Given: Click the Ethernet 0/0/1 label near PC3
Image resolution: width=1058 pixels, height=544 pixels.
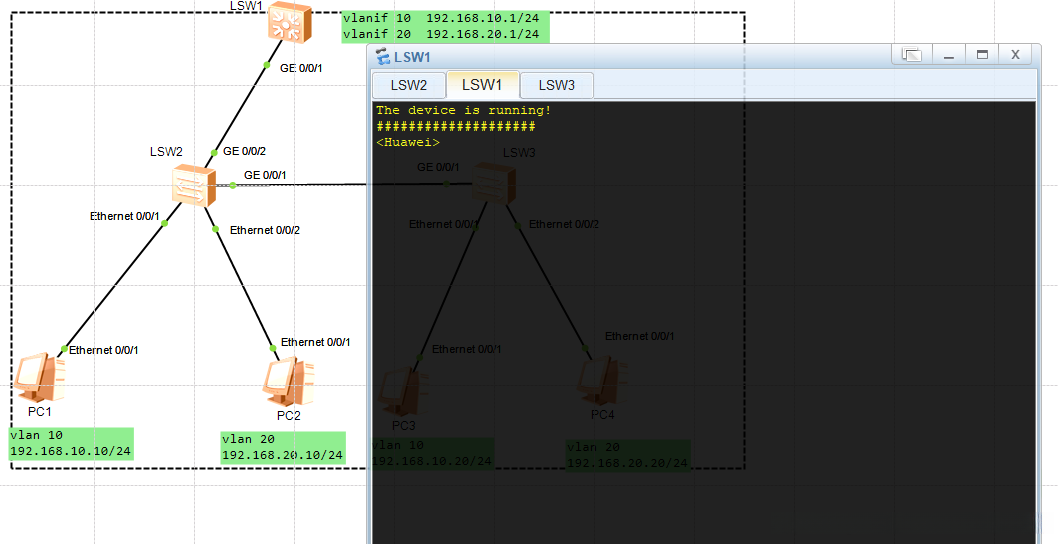Looking at the screenshot, I should point(467,349).
